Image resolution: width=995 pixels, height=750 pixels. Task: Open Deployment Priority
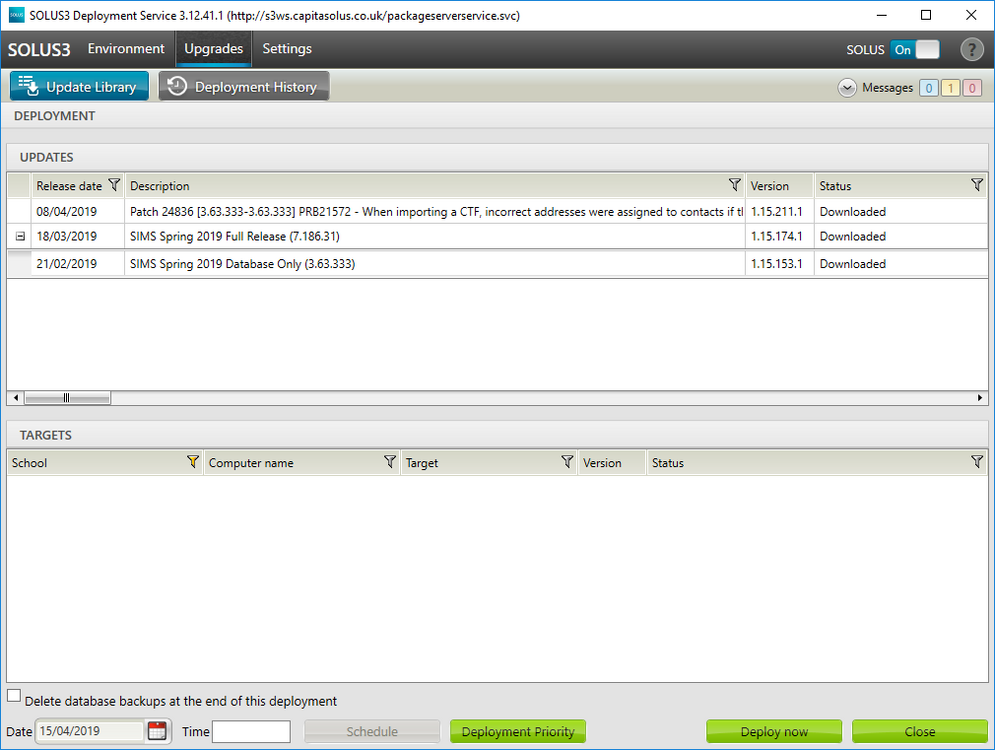[x=518, y=731]
